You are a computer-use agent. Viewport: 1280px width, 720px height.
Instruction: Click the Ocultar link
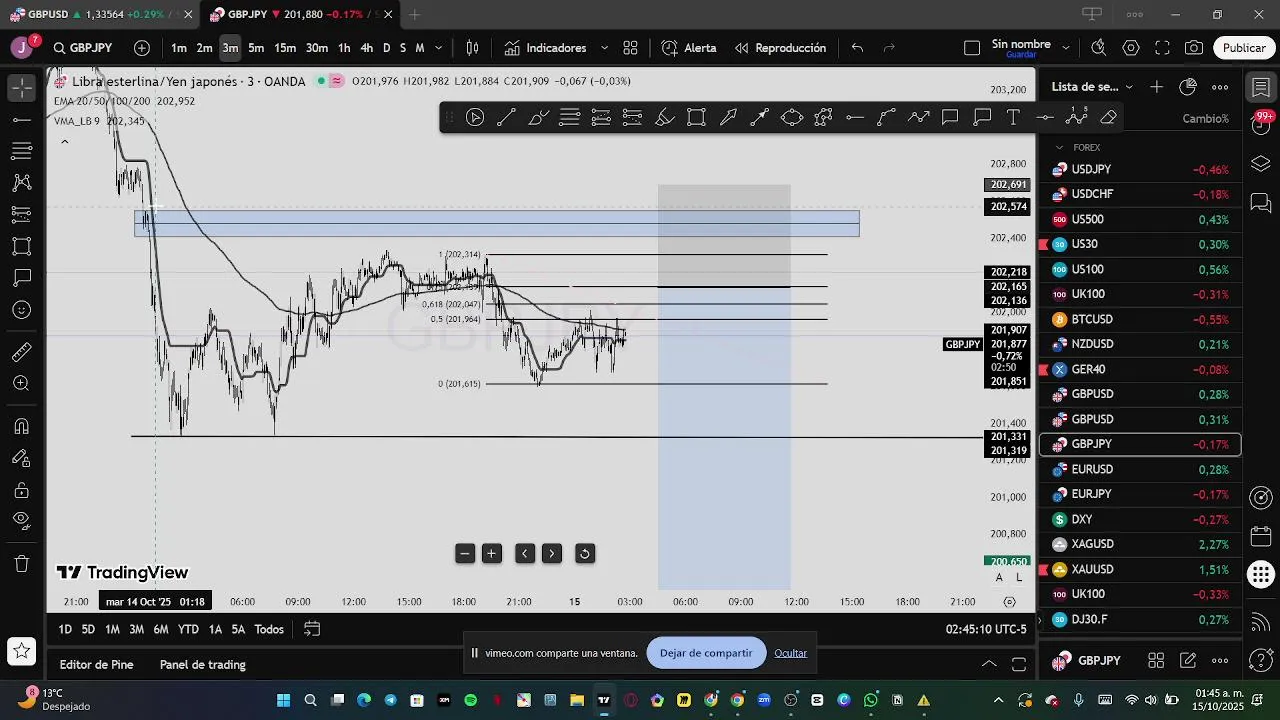click(790, 653)
